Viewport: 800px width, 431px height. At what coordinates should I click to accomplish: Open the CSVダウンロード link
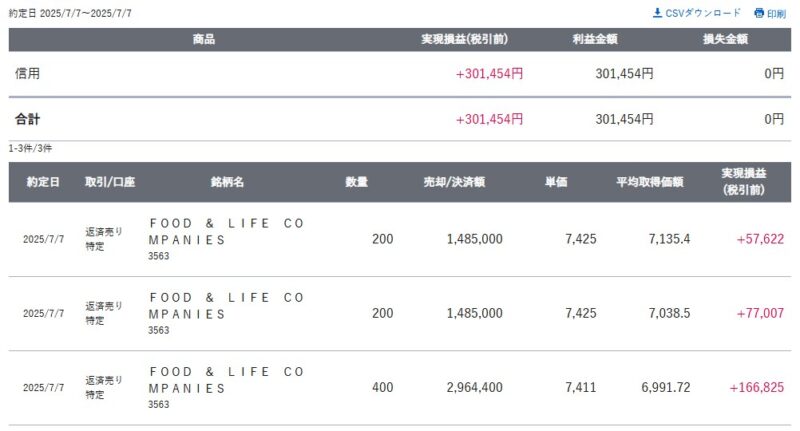click(x=696, y=13)
